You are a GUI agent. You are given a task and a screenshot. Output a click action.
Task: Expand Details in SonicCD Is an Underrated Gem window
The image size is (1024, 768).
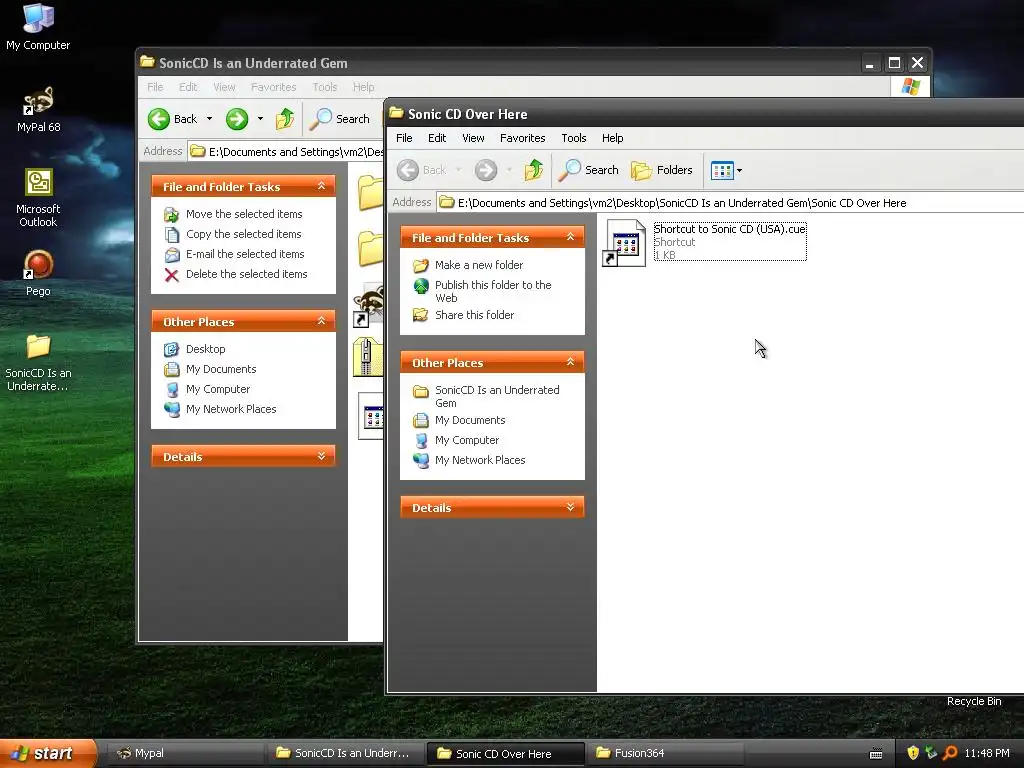point(321,456)
